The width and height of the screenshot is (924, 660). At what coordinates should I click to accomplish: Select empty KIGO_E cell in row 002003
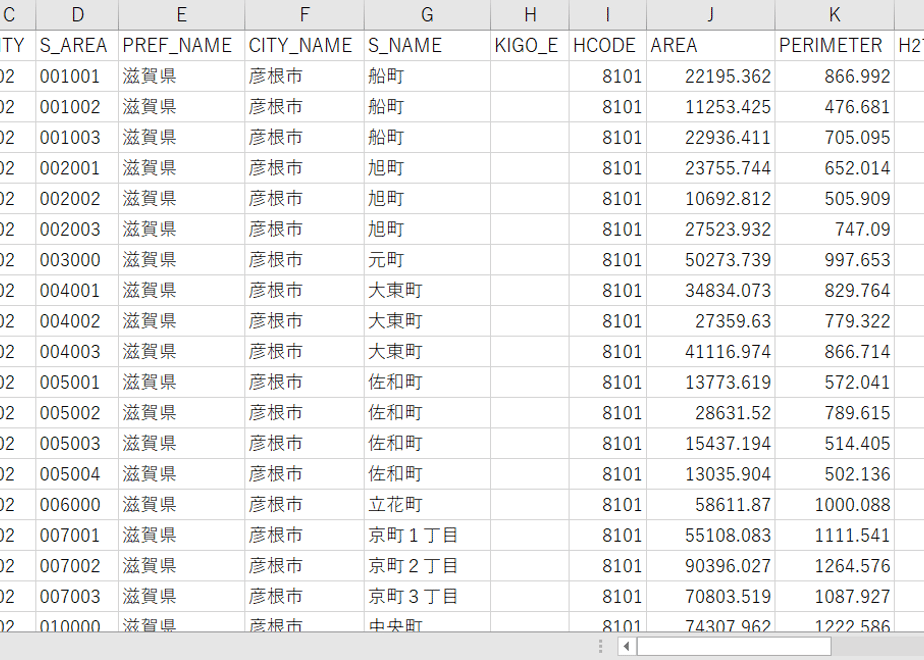tap(530, 229)
